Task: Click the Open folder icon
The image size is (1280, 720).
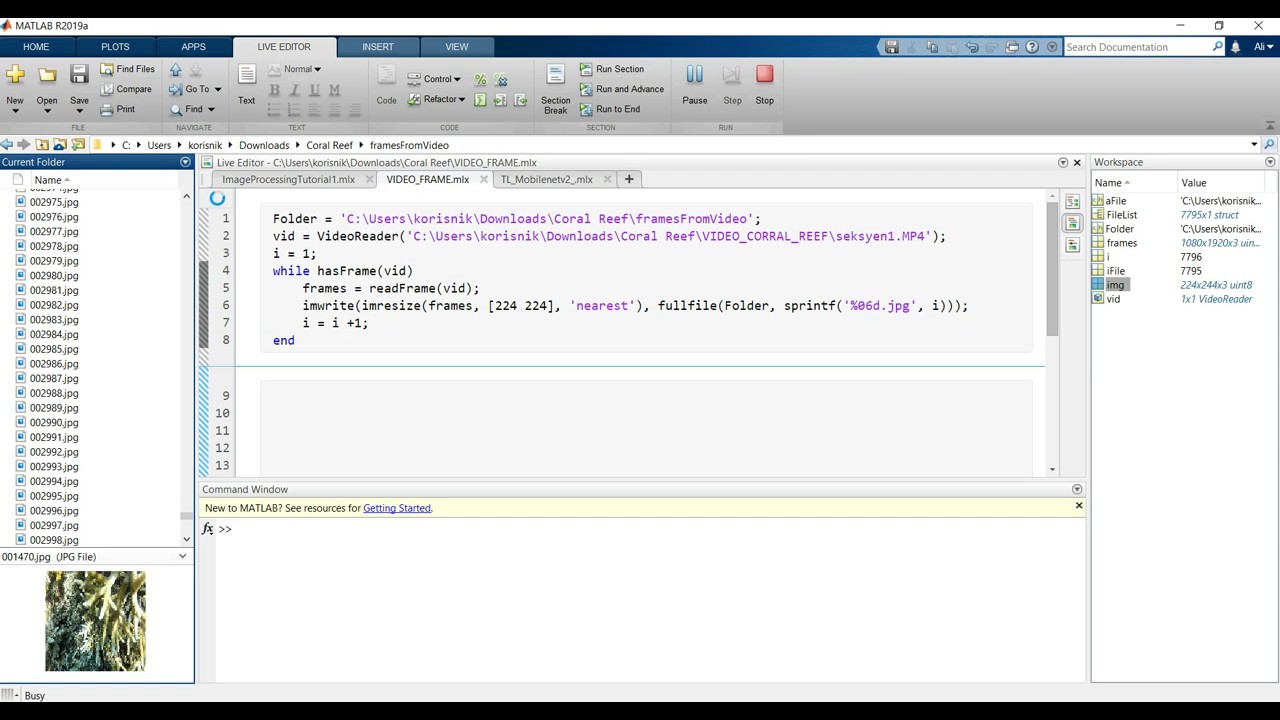Action: pyautogui.click(x=47, y=74)
